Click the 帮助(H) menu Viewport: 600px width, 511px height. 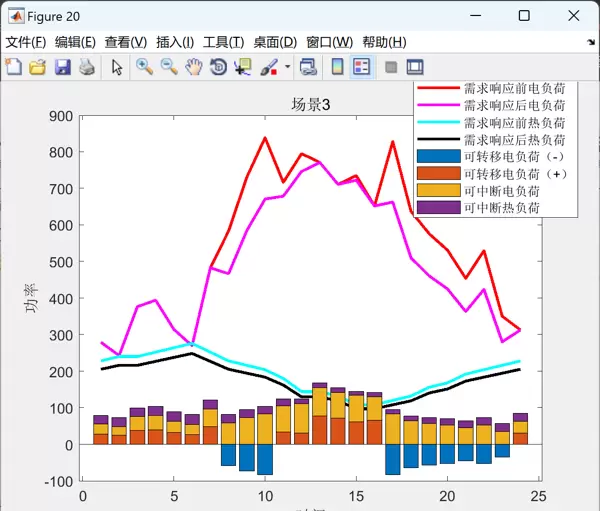[384, 42]
